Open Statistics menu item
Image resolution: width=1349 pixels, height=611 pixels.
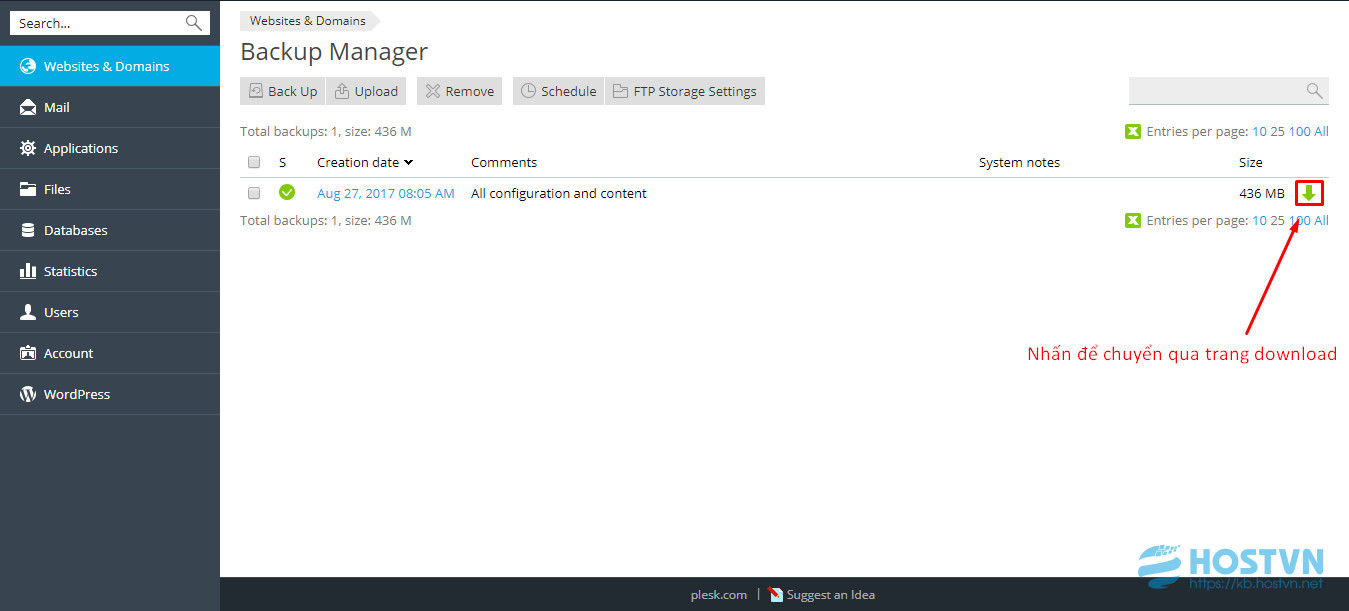(110, 271)
